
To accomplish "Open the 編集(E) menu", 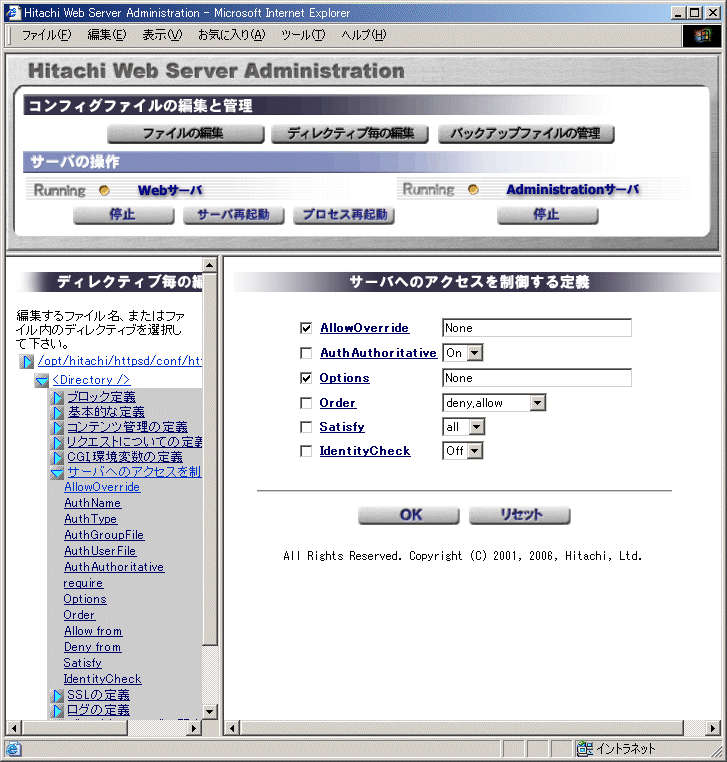I will (x=106, y=35).
